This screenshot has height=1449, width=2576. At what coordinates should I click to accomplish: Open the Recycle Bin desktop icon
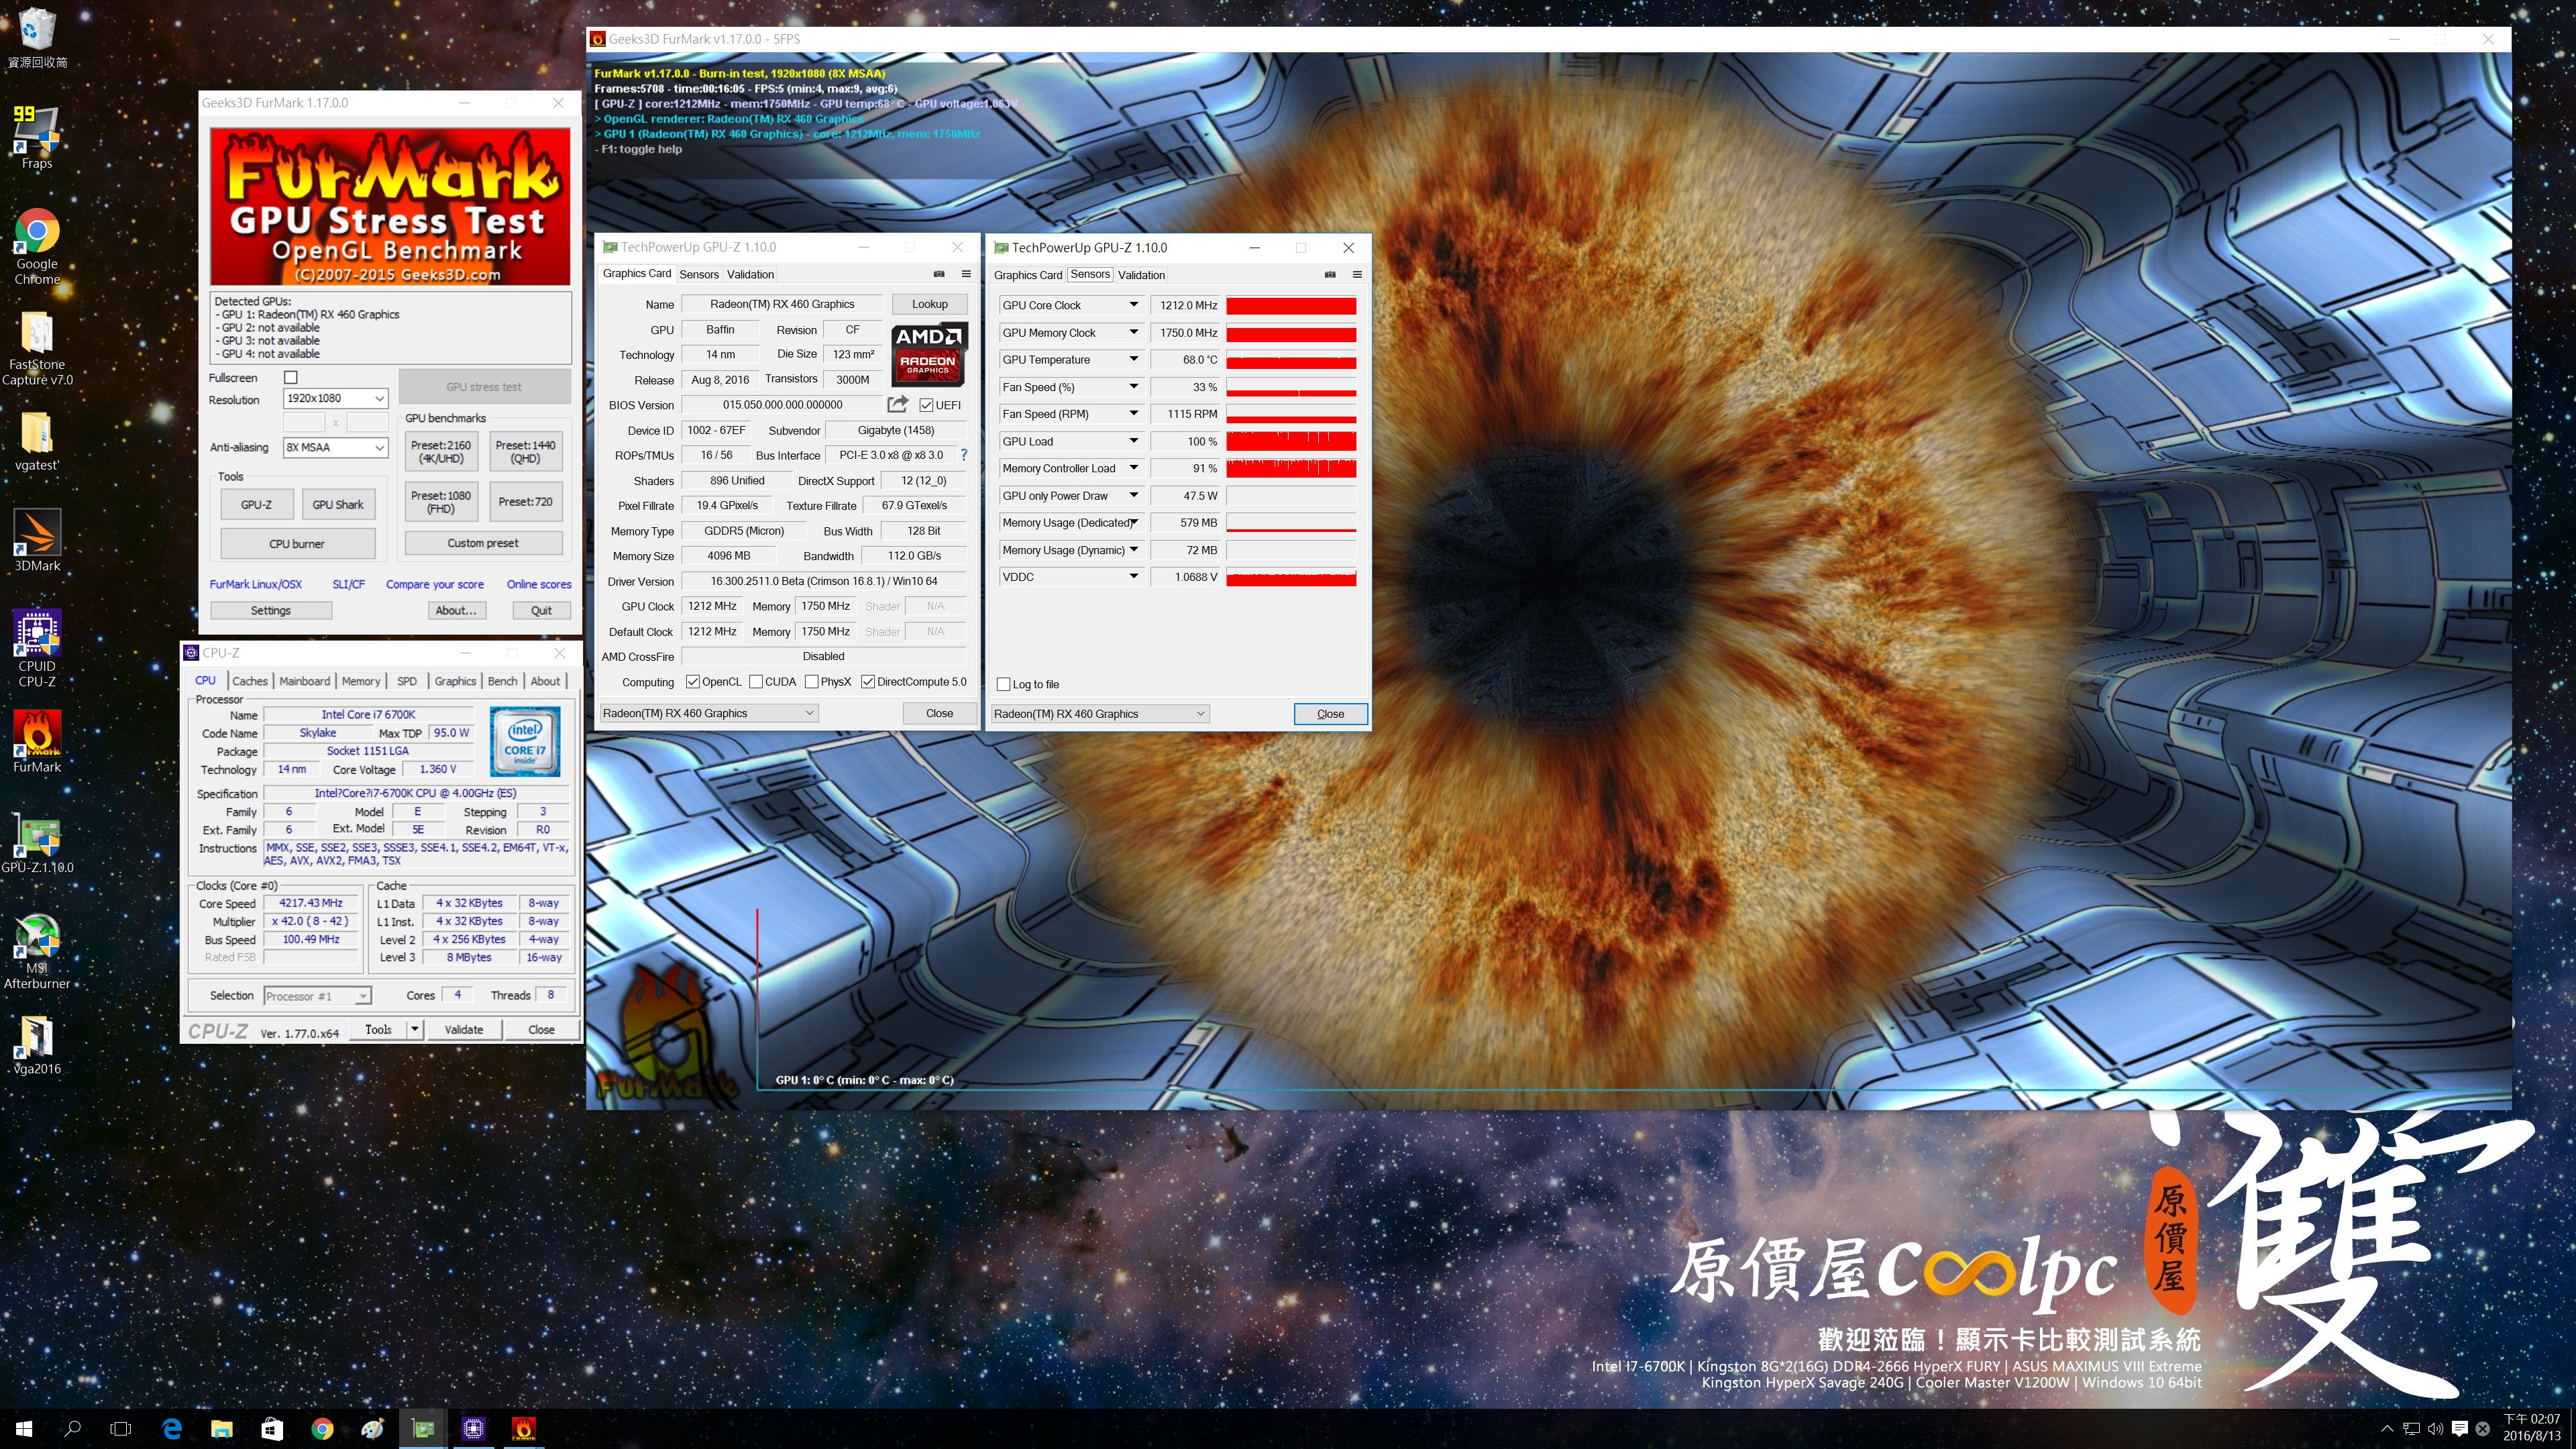[x=37, y=38]
